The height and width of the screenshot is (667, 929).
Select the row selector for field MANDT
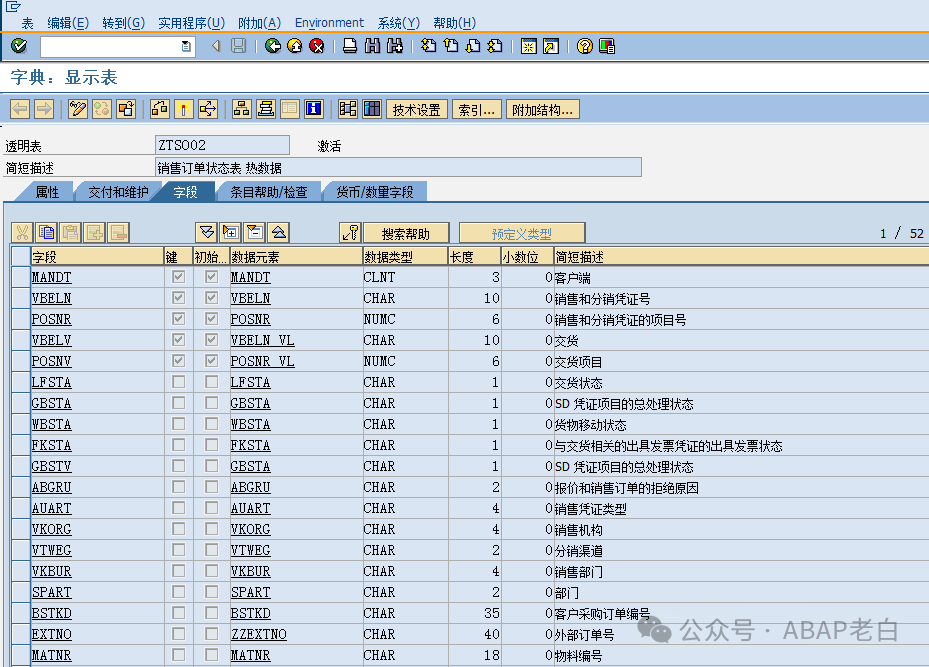[x=21, y=277]
